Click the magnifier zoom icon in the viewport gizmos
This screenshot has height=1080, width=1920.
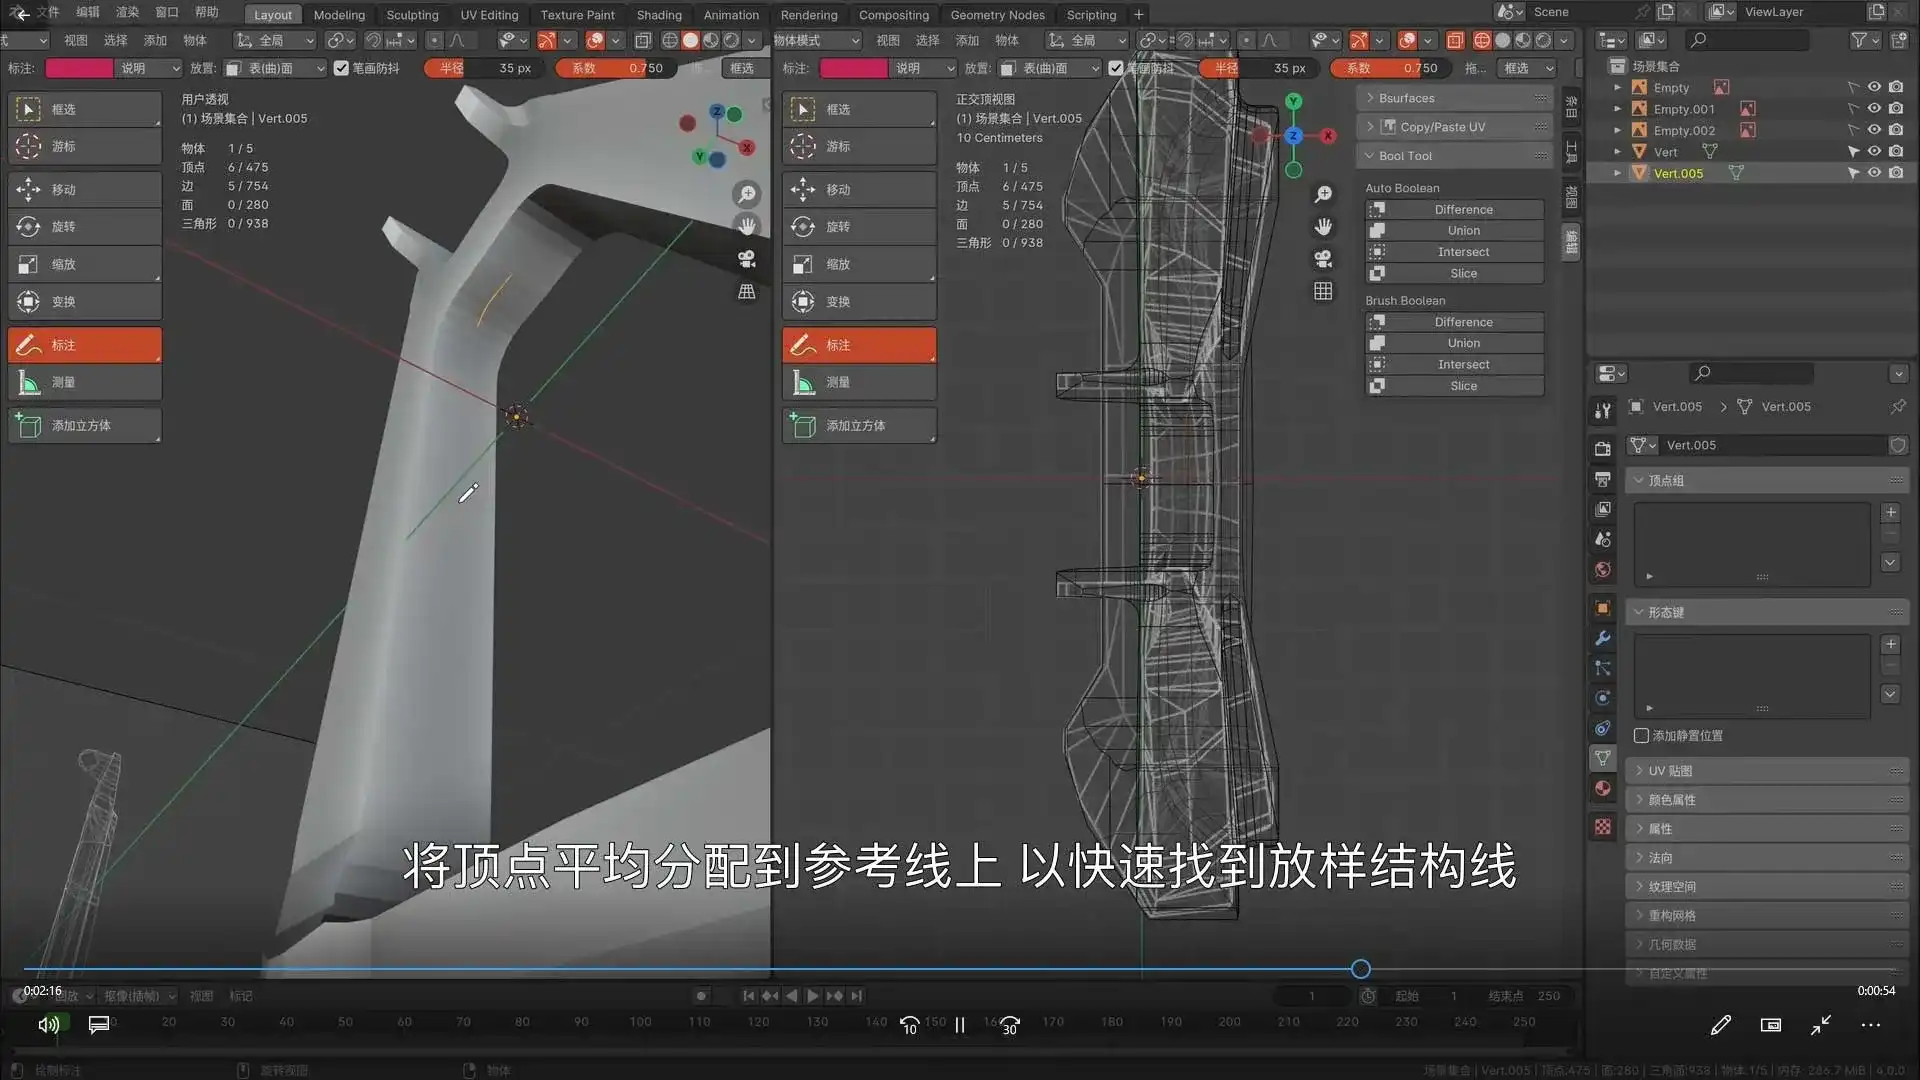[746, 194]
